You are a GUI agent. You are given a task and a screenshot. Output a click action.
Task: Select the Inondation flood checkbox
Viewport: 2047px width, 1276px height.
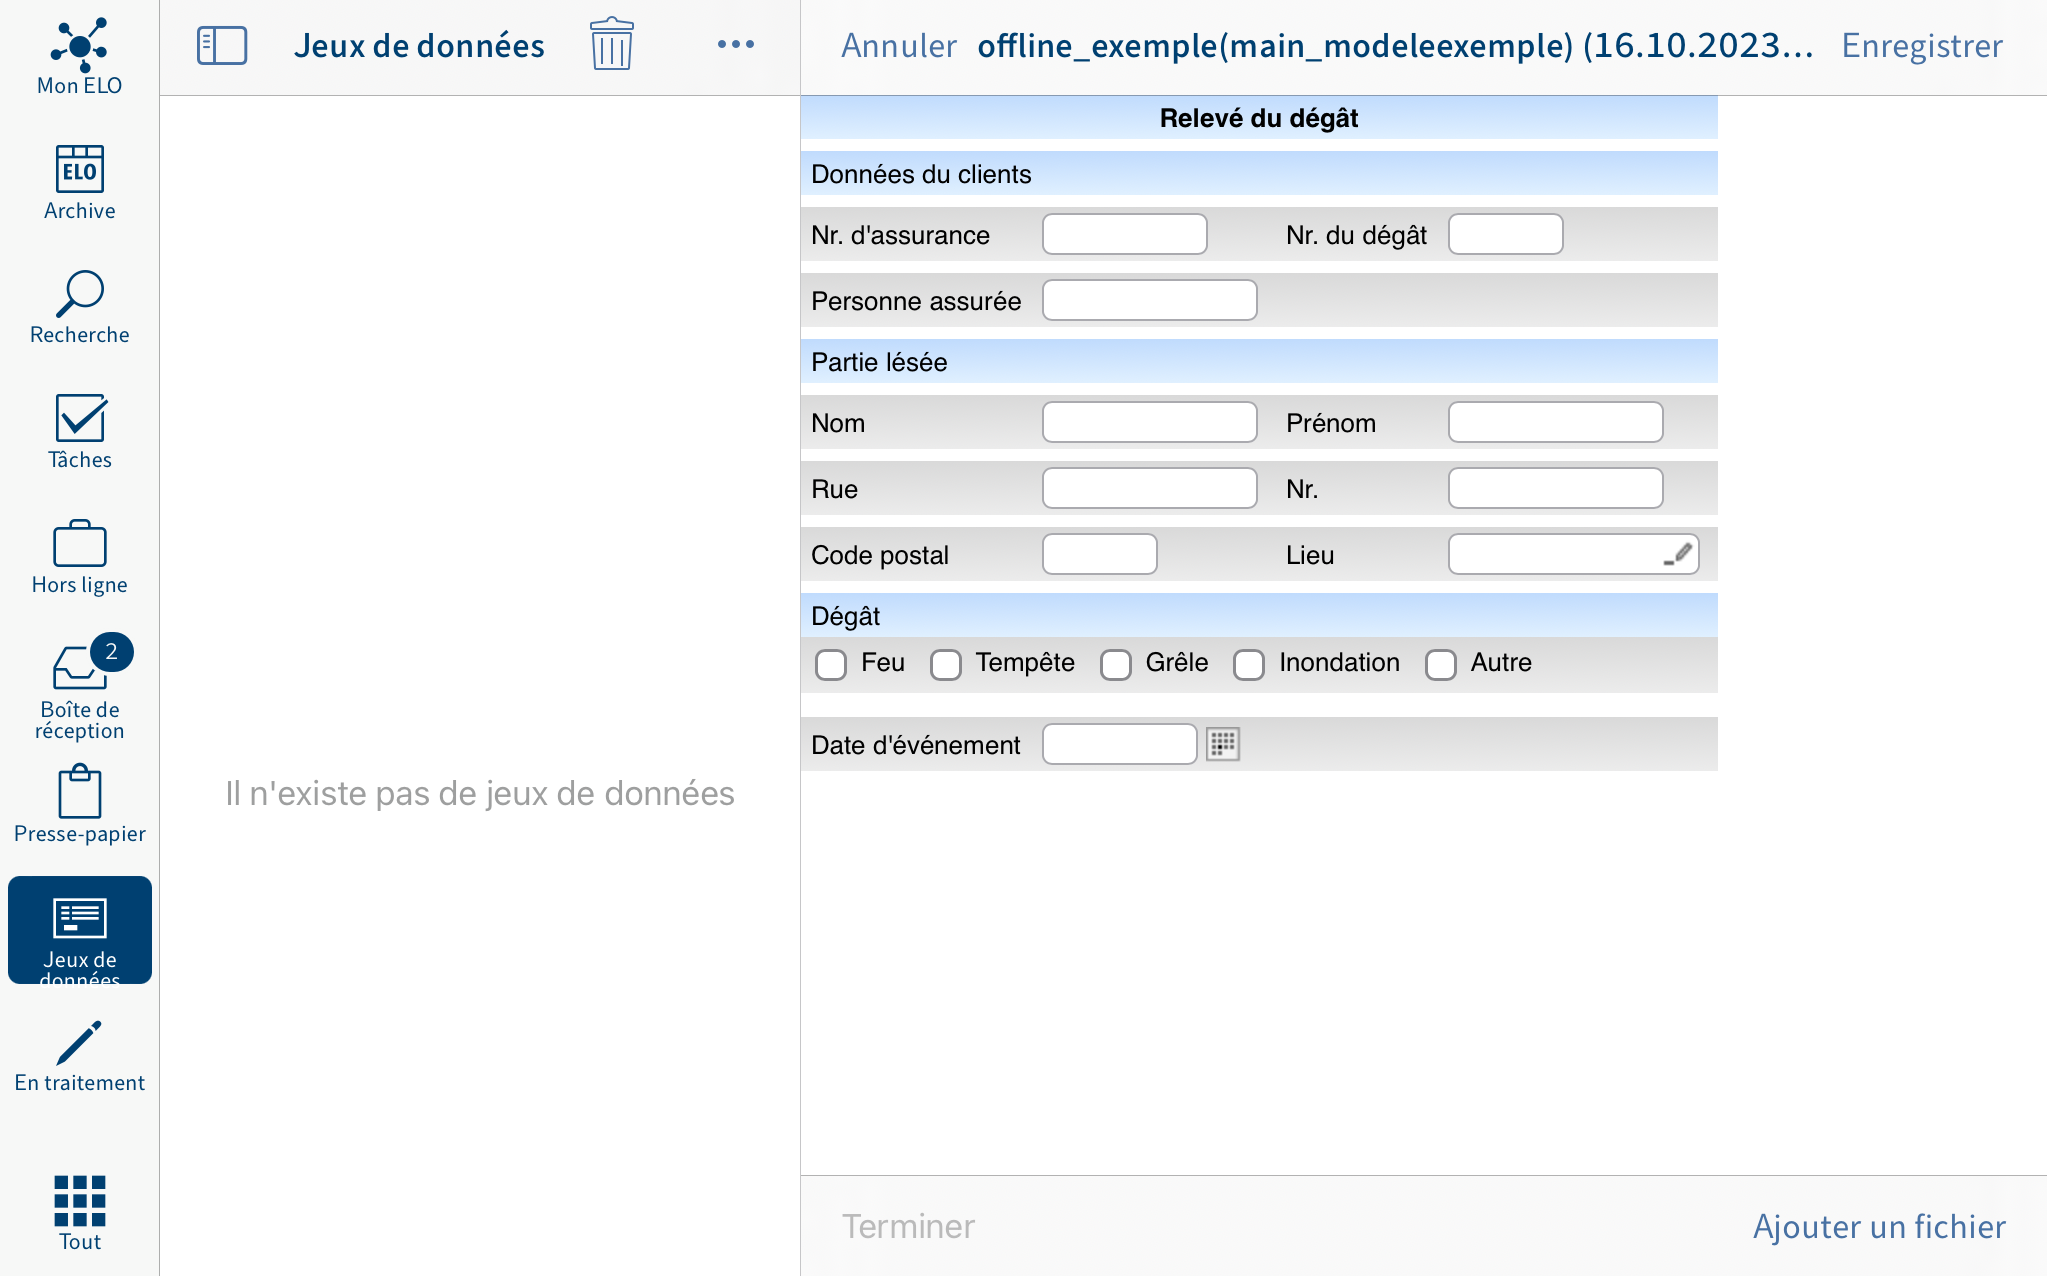tap(1249, 662)
